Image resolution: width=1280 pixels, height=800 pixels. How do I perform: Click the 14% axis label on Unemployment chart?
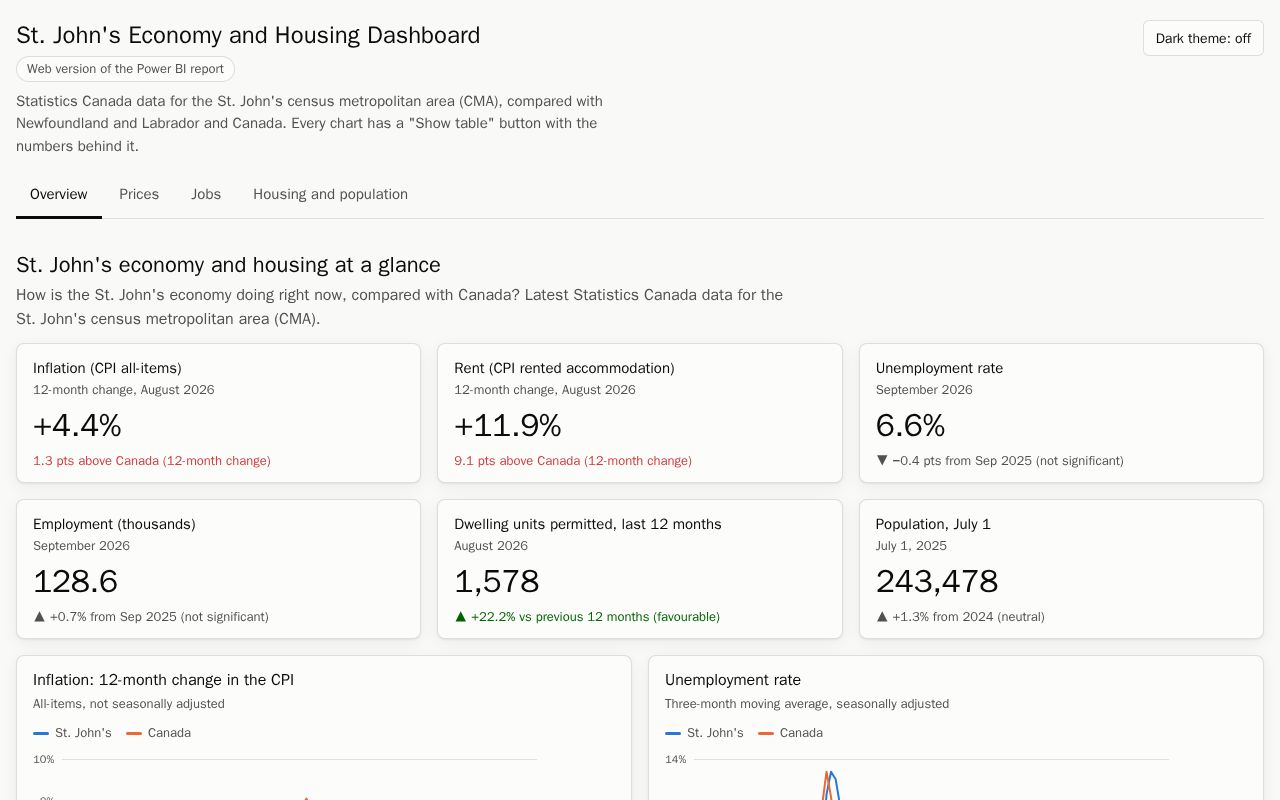point(676,760)
